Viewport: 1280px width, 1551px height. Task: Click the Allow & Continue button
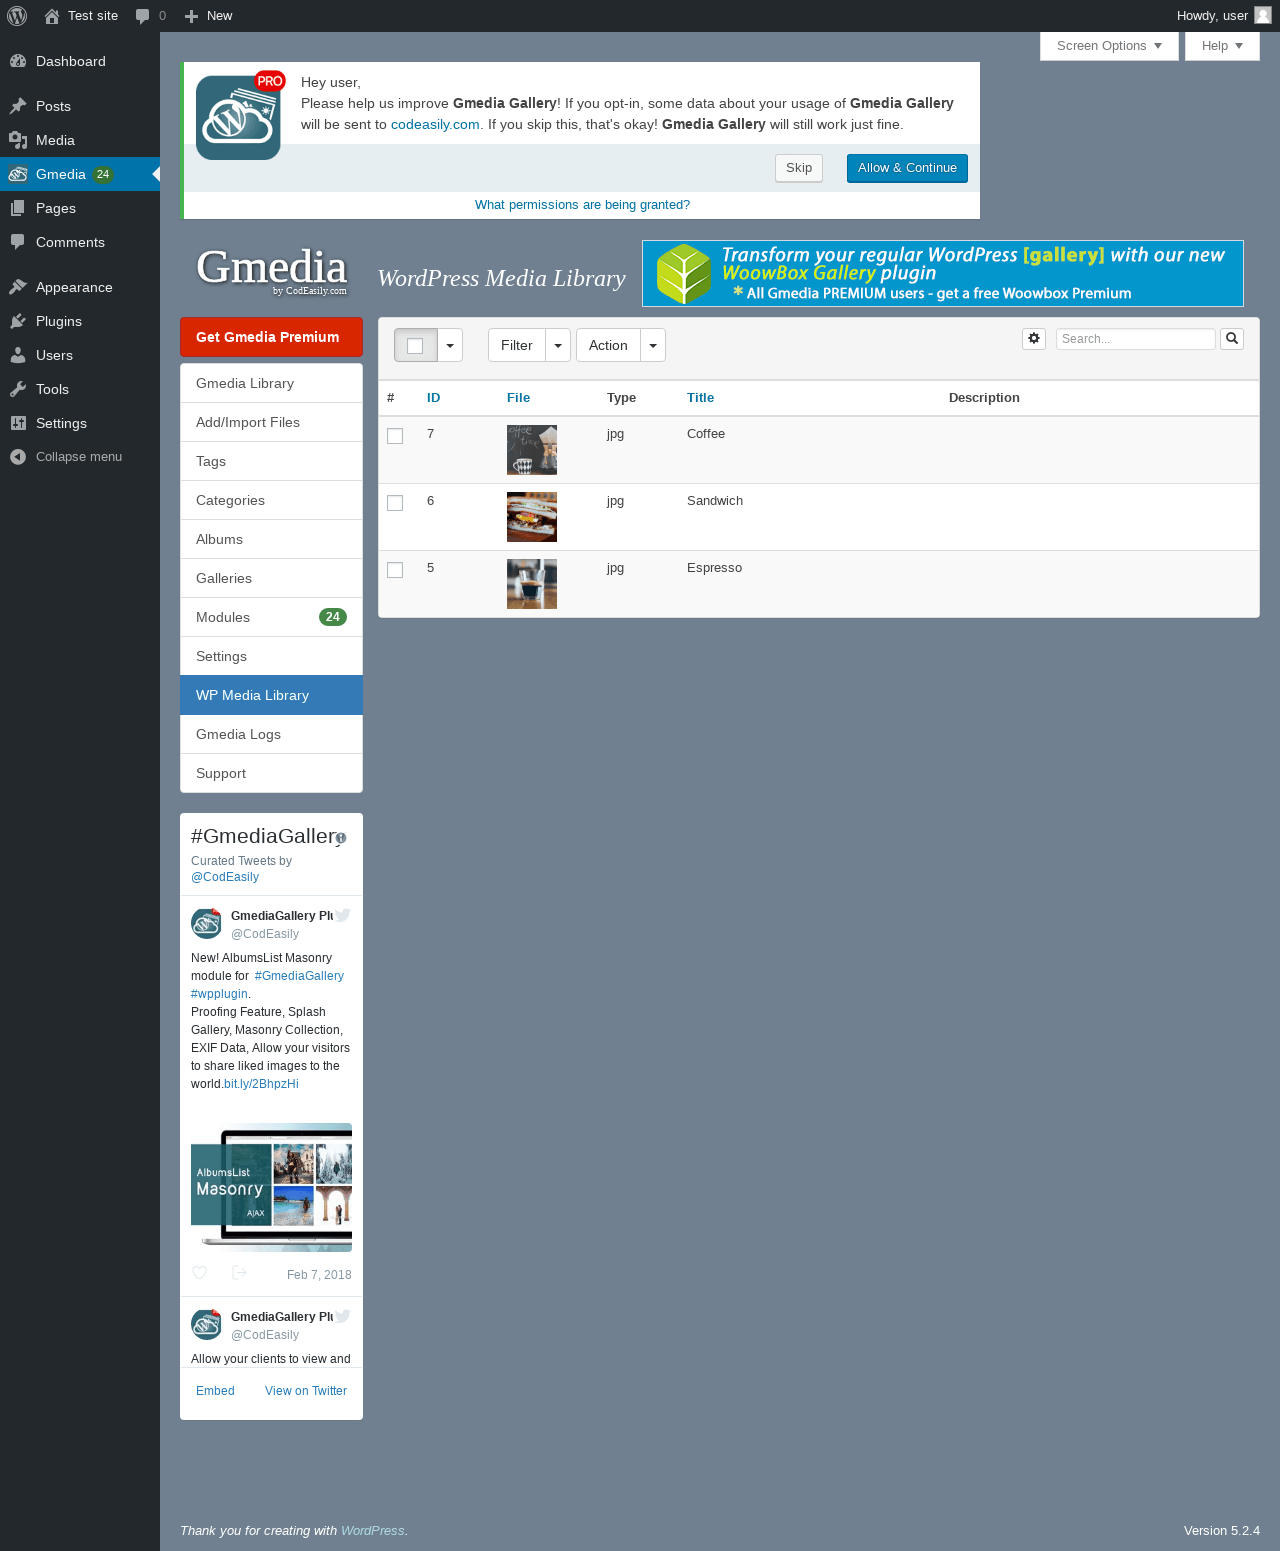[x=907, y=168]
